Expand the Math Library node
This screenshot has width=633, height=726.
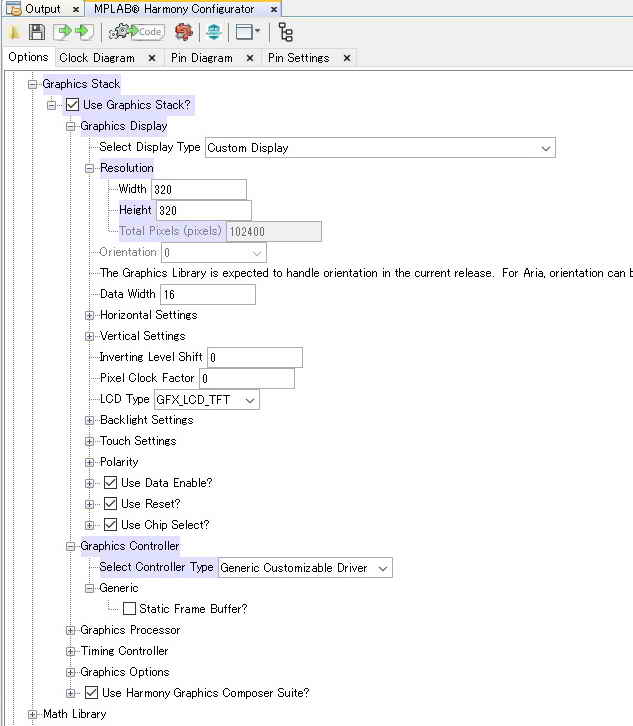tap(32, 714)
